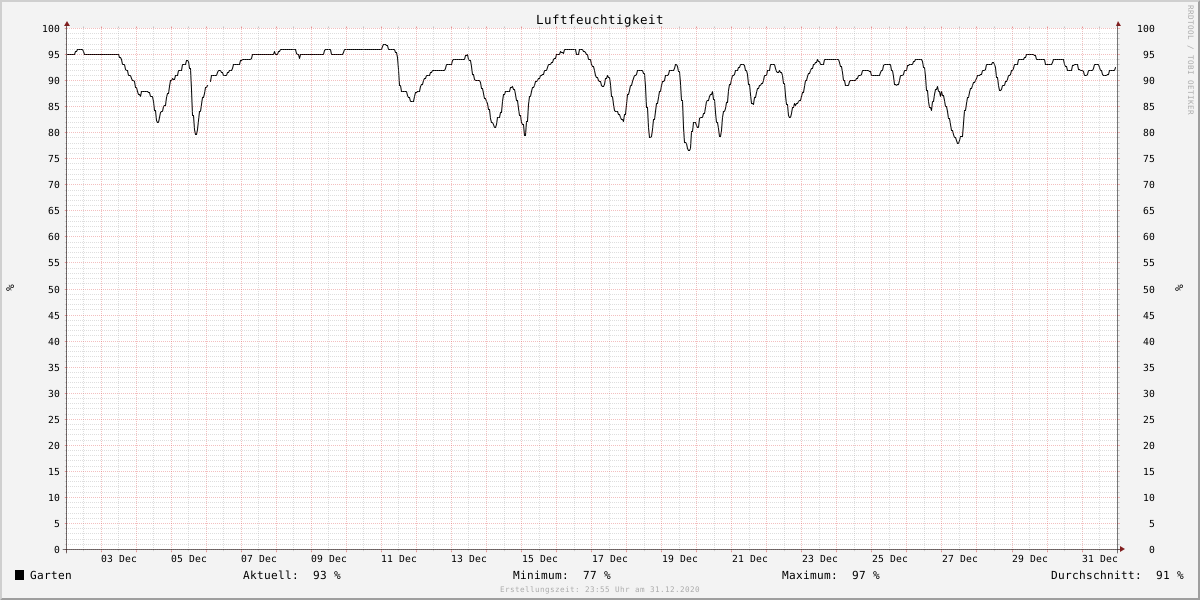Click the "23 Dec" date label
The image size is (1200, 600).
[x=820, y=559]
